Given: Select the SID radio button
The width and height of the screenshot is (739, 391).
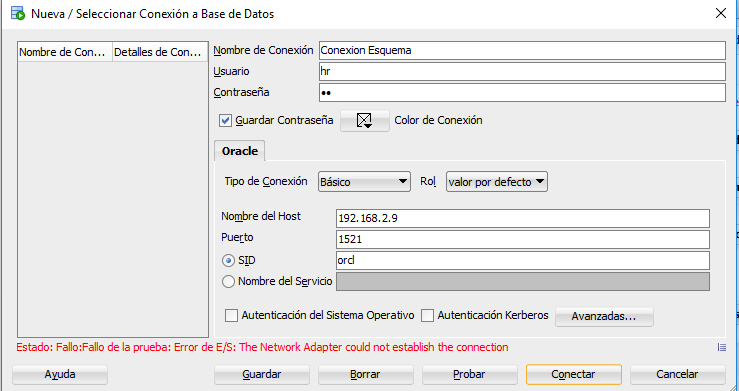Looking at the screenshot, I should pos(228,261).
